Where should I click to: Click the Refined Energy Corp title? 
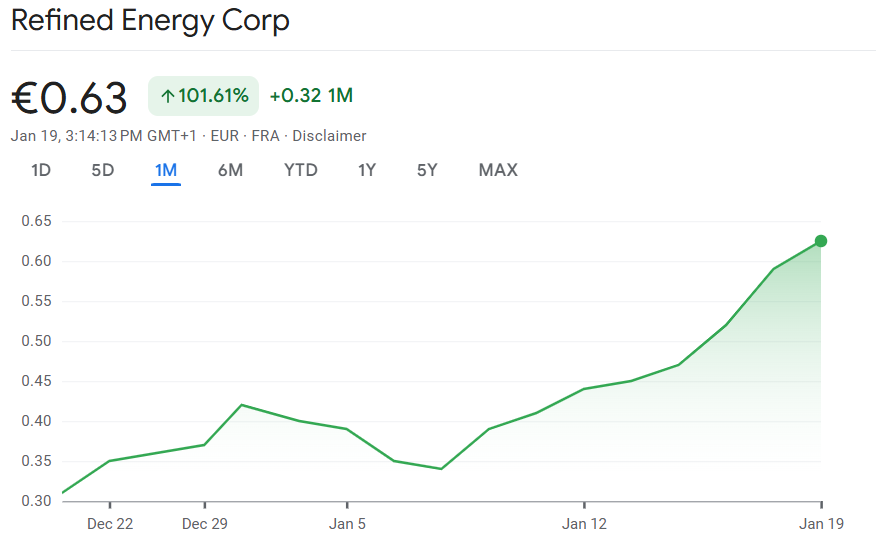(x=150, y=21)
